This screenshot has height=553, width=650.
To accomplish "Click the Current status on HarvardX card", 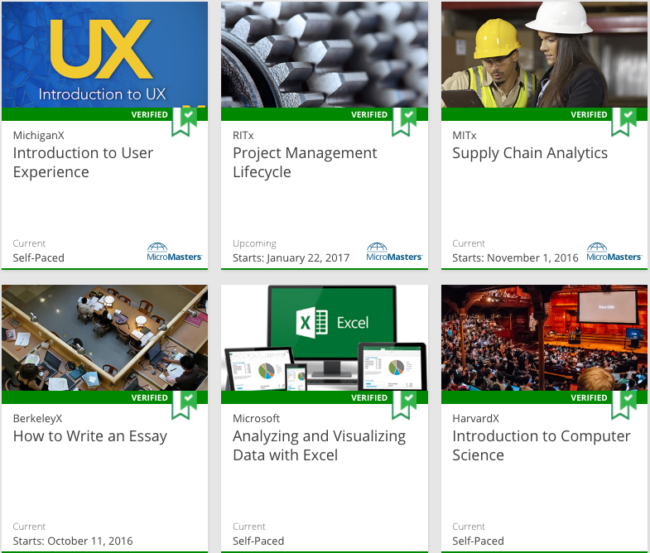I will coord(468,526).
